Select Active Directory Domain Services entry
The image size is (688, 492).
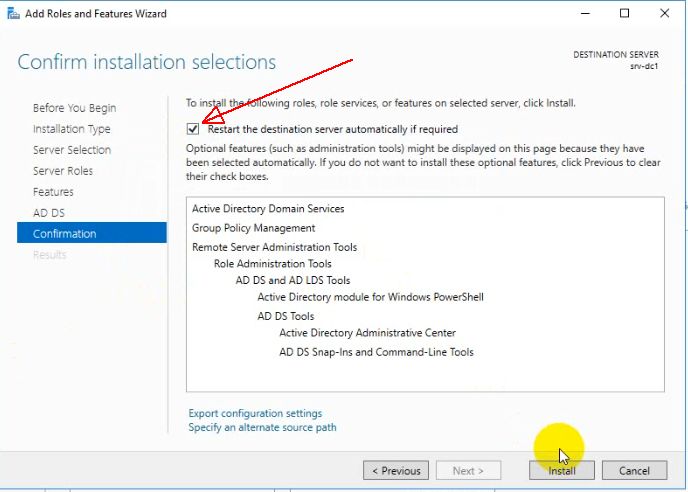pos(268,208)
